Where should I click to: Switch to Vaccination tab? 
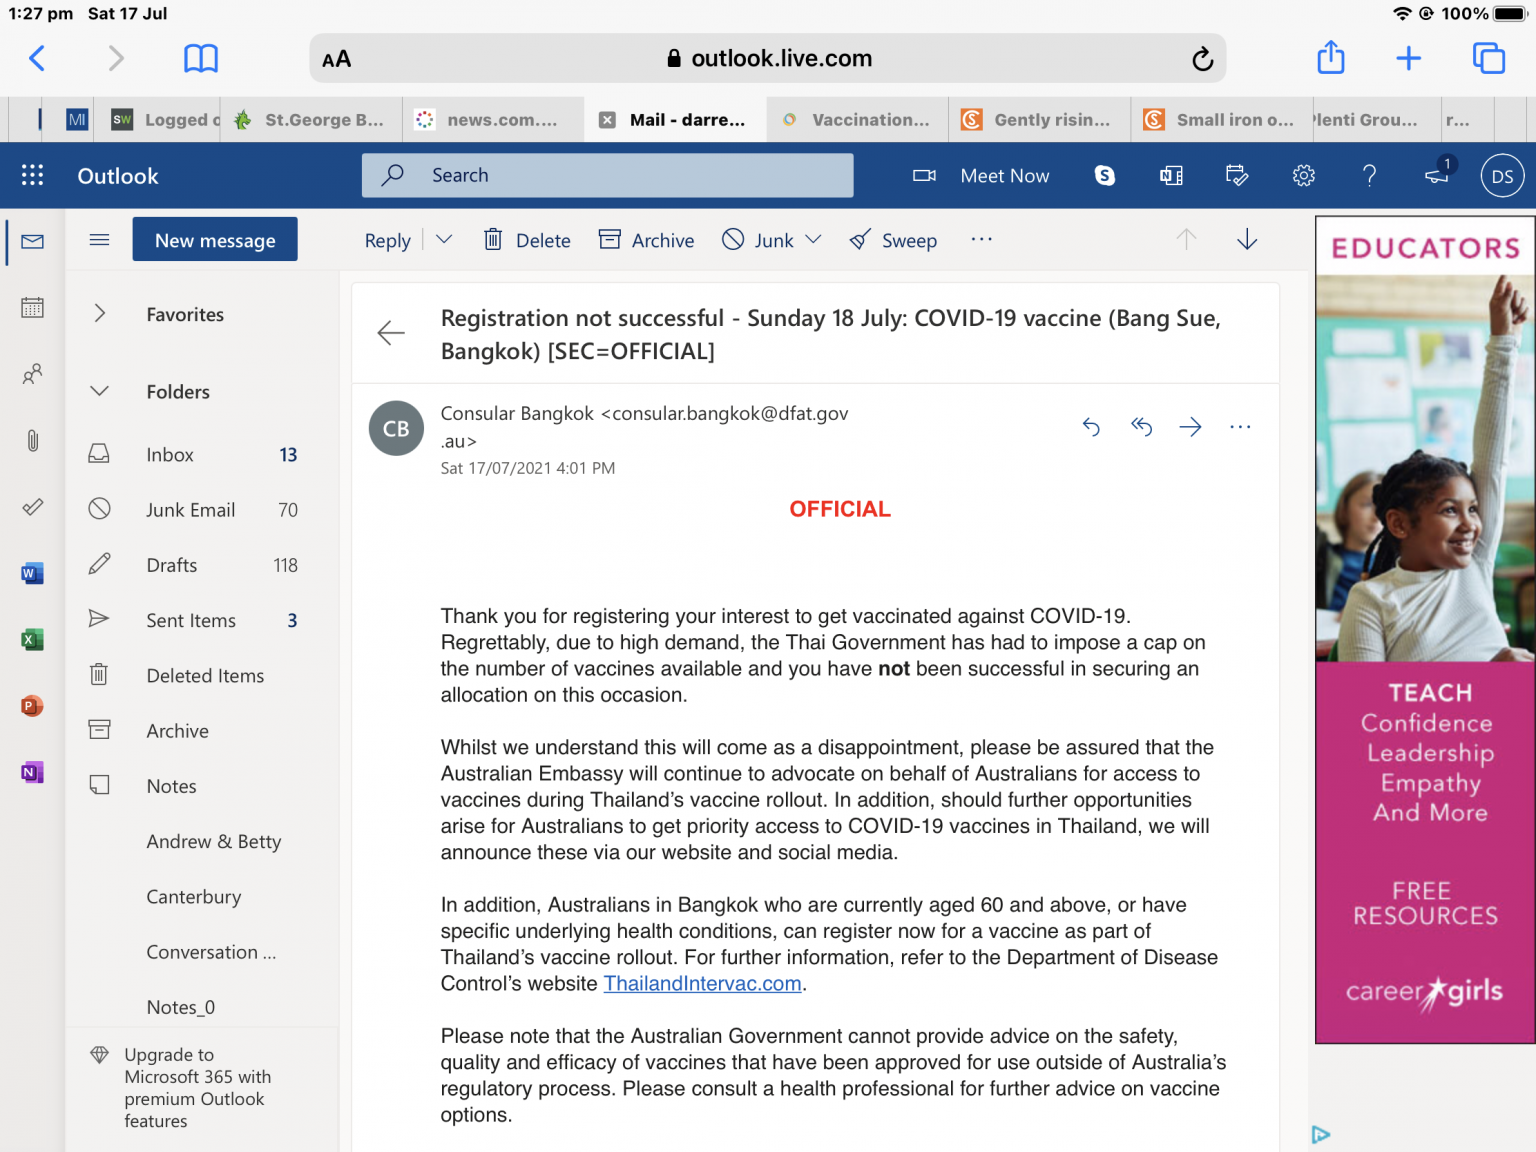(x=858, y=120)
